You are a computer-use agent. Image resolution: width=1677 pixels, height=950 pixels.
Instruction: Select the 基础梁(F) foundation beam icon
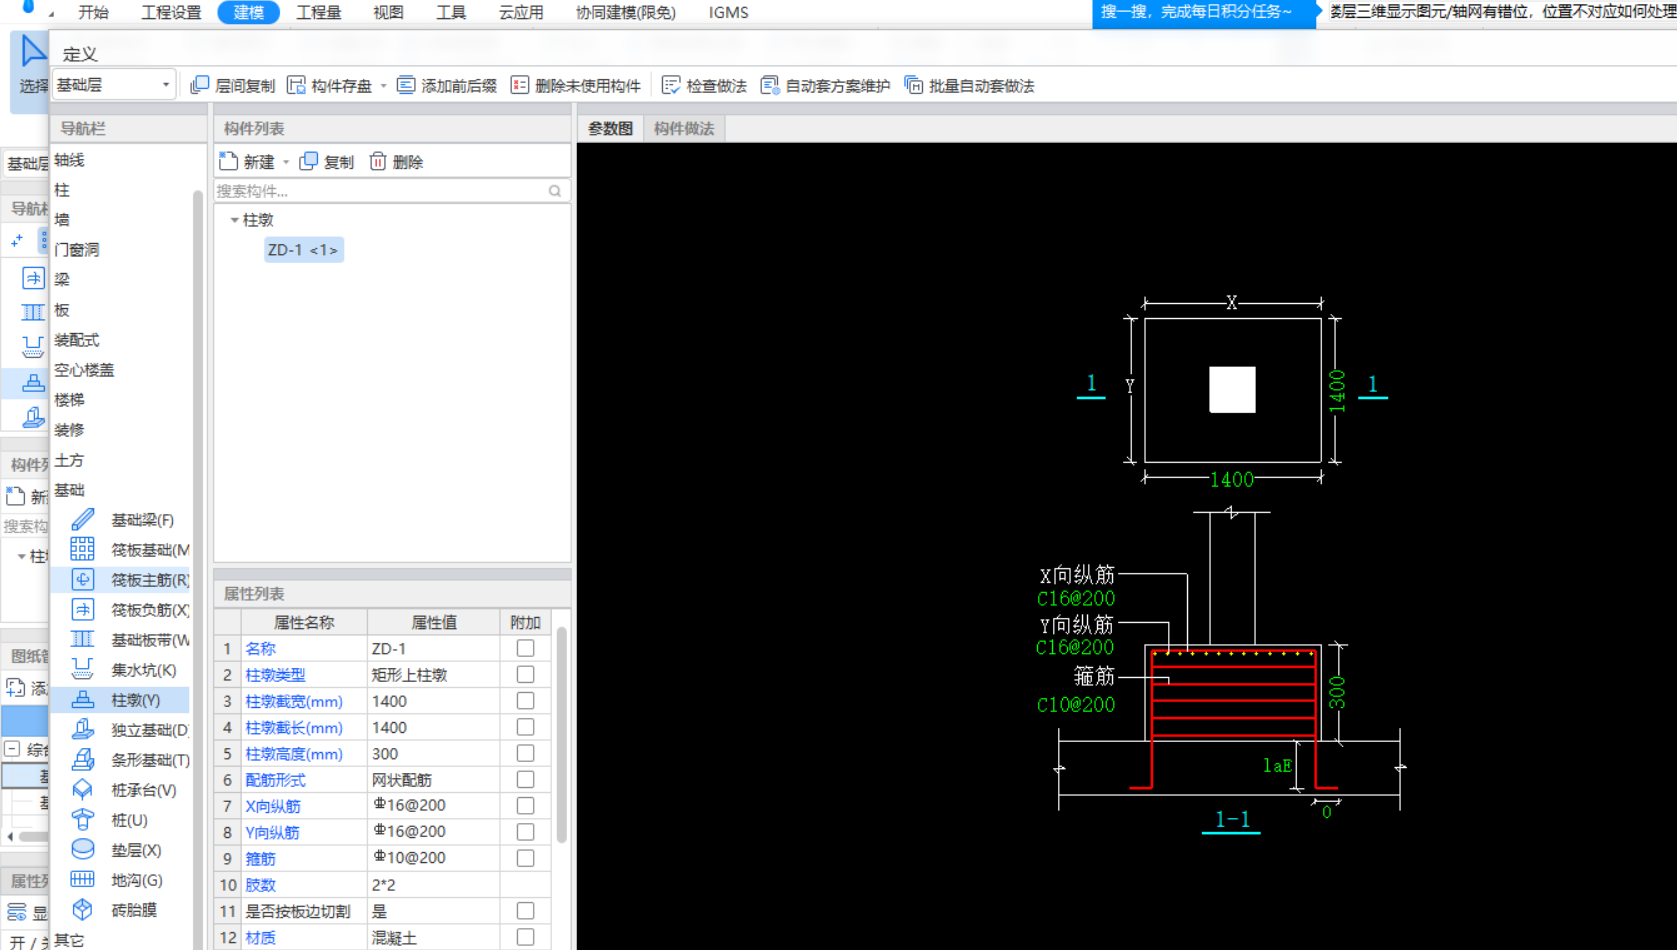pyautogui.click(x=83, y=519)
